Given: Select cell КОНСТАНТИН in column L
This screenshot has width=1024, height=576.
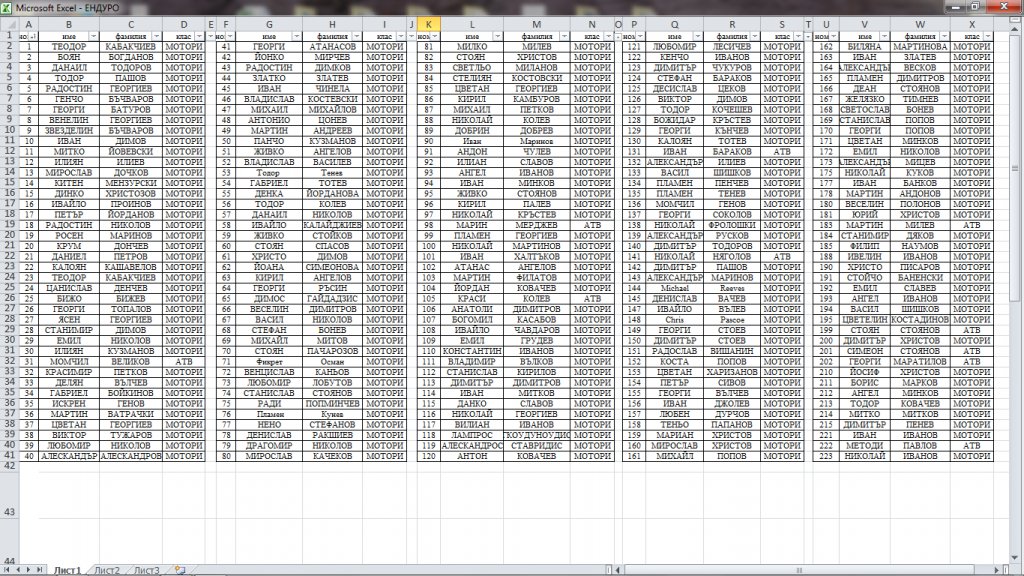Looking at the screenshot, I should pyautogui.click(x=472, y=351).
